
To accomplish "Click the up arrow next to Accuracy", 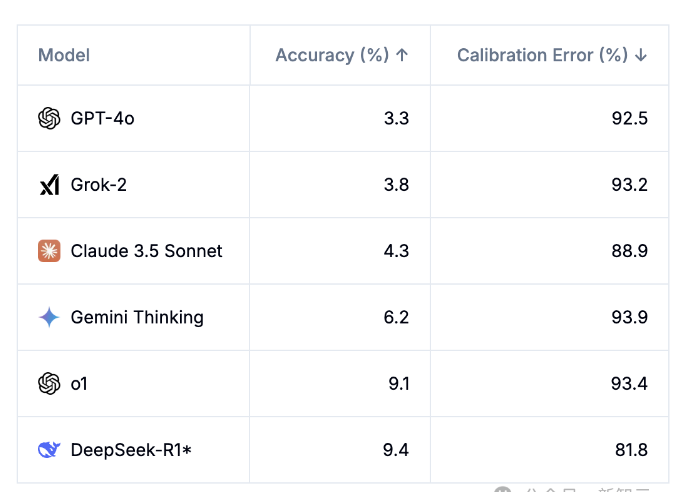I will (x=402, y=55).
